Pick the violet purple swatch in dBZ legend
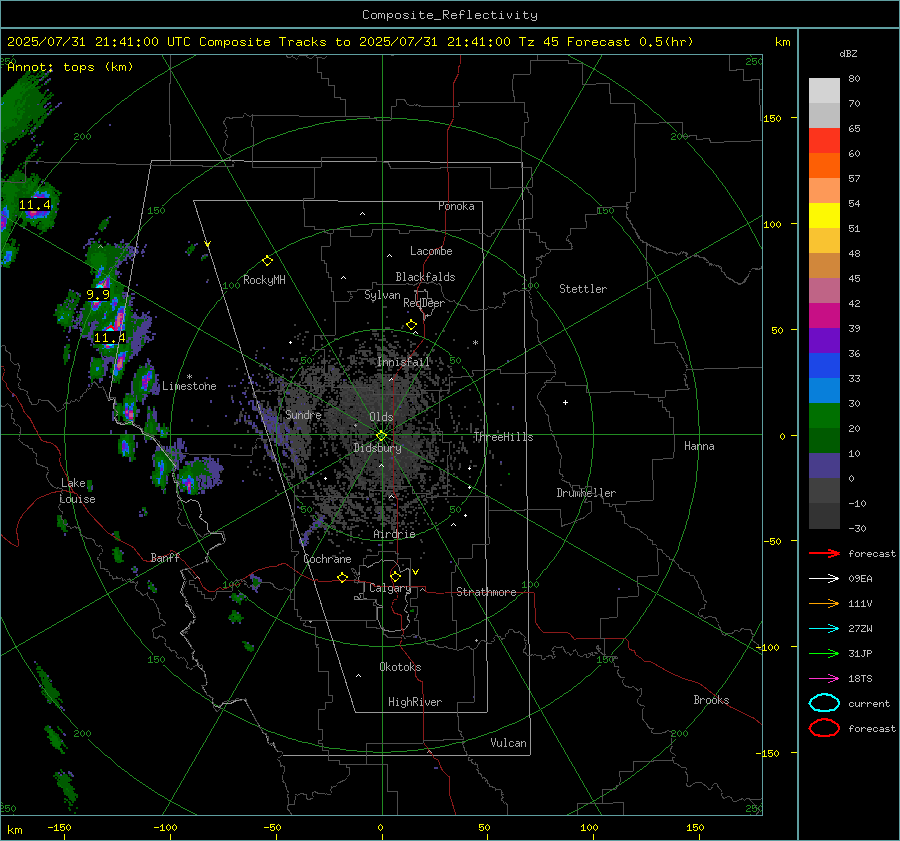The height and width of the screenshot is (841, 900). [x=824, y=340]
